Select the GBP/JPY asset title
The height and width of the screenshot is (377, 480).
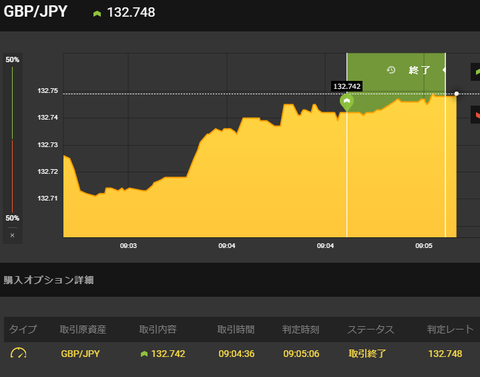(35, 12)
